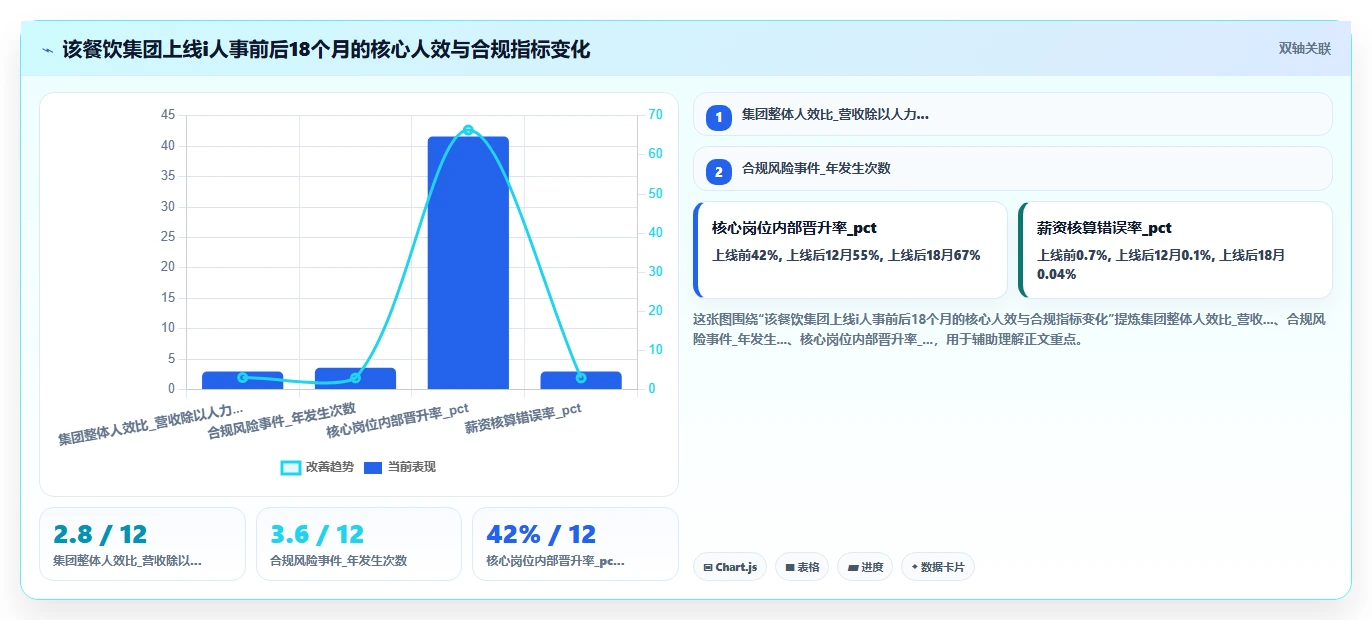Toggle the 当前表现 legend item
1372x620 pixels.
pyautogui.click(x=400, y=467)
